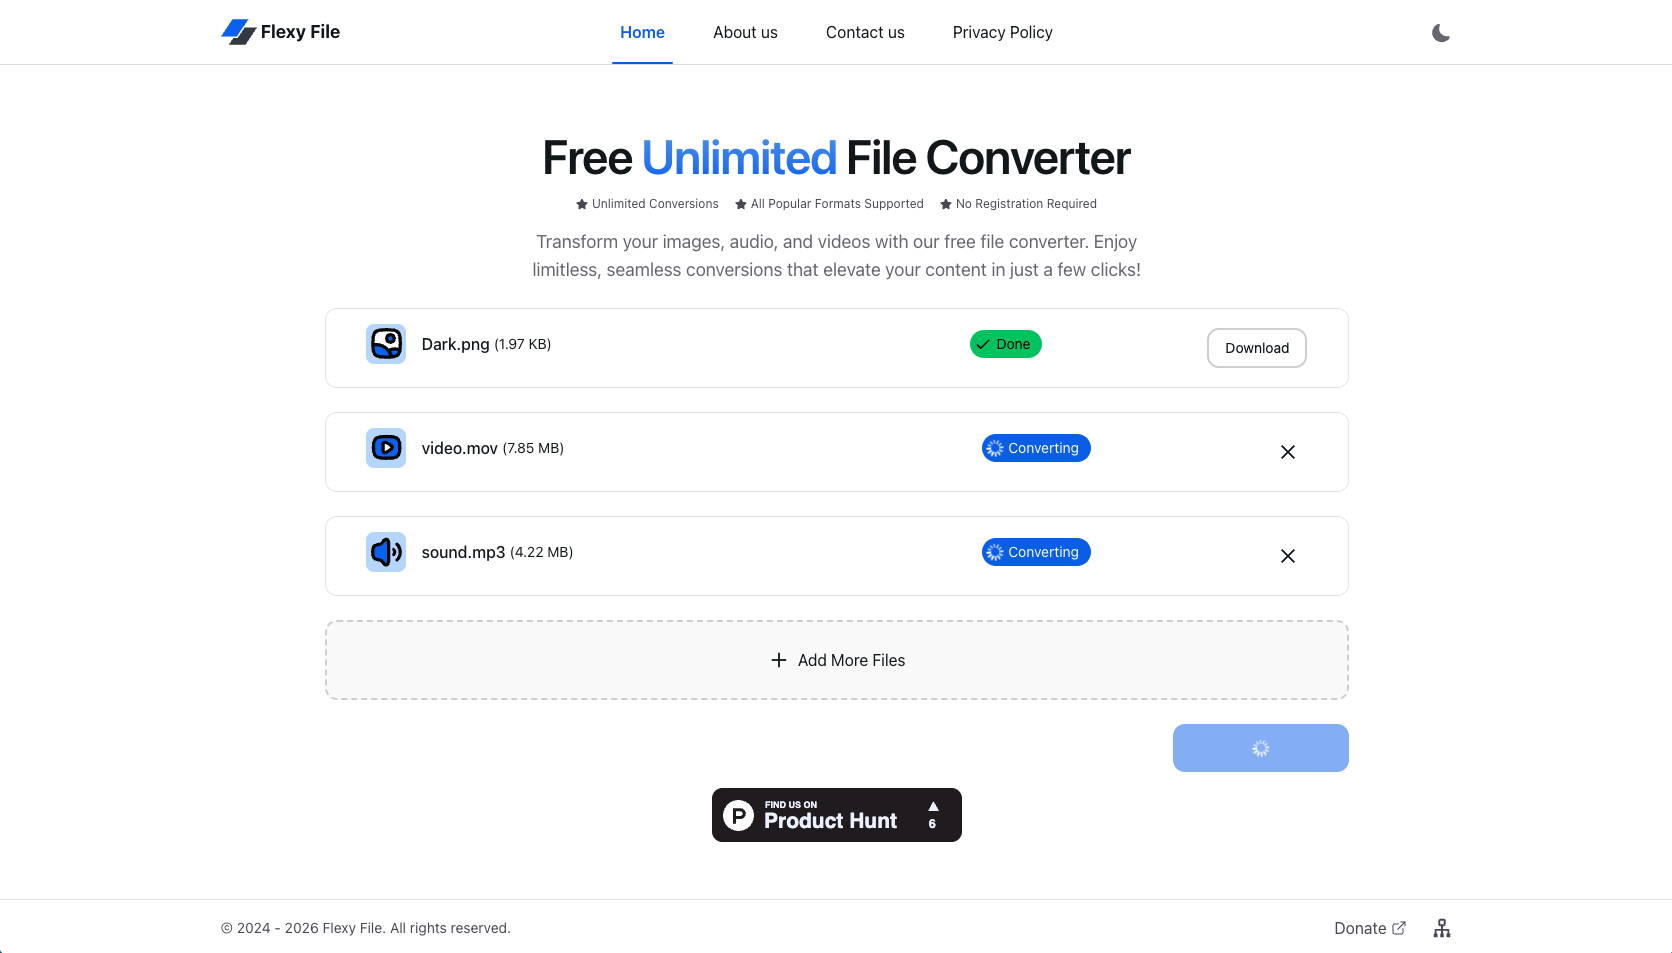Download the converted Dark.png file
The width and height of the screenshot is (1672, 953).
pyautogui.click(x=1256, y=347)
